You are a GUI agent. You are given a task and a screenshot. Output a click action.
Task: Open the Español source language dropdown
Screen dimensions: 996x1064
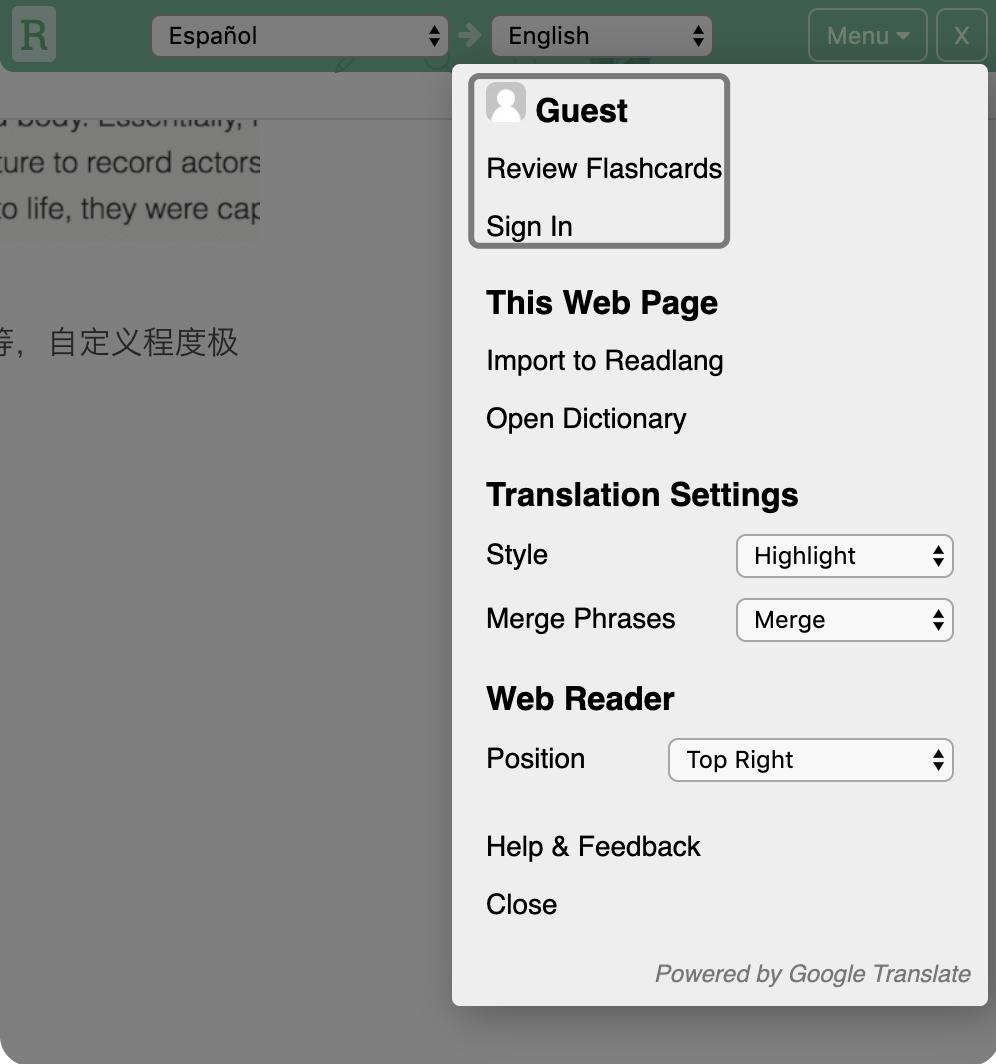point(300,35)
